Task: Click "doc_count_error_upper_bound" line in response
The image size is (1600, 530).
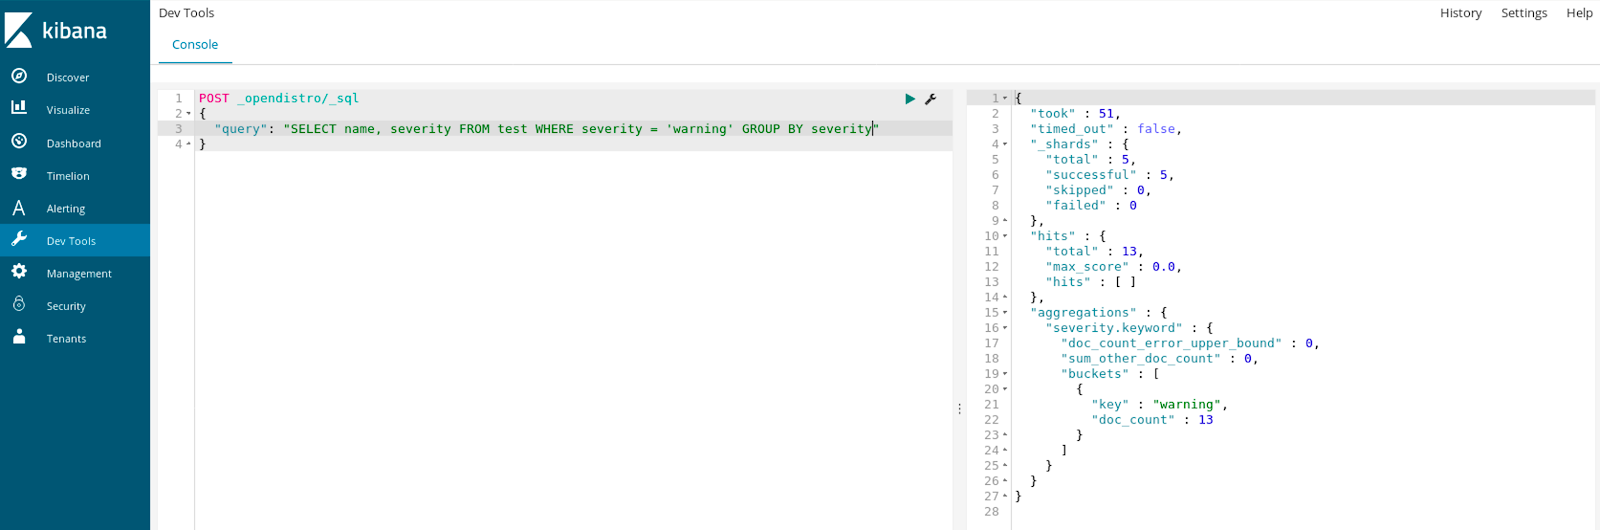Action: click(x=1190, y=343)
